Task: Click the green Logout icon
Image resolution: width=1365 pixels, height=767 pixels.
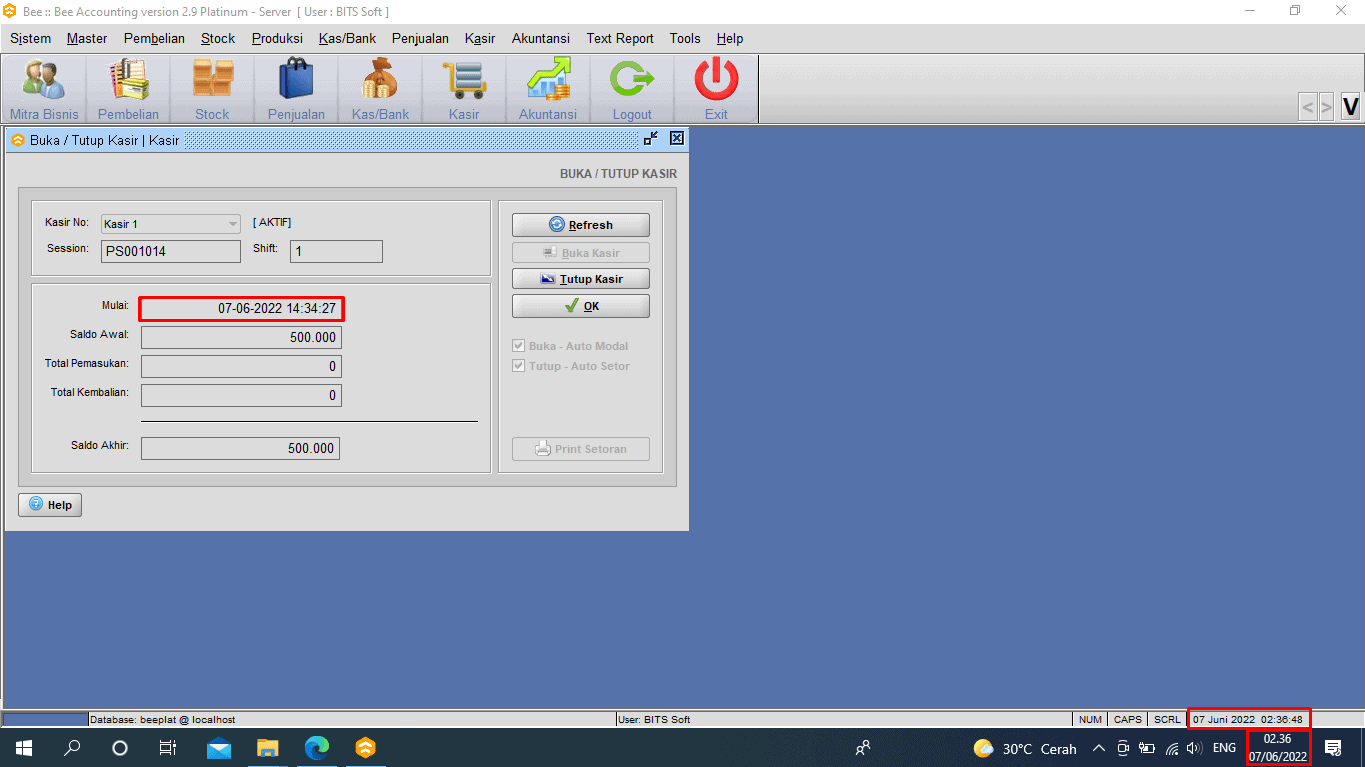Action: pos(632,81)
